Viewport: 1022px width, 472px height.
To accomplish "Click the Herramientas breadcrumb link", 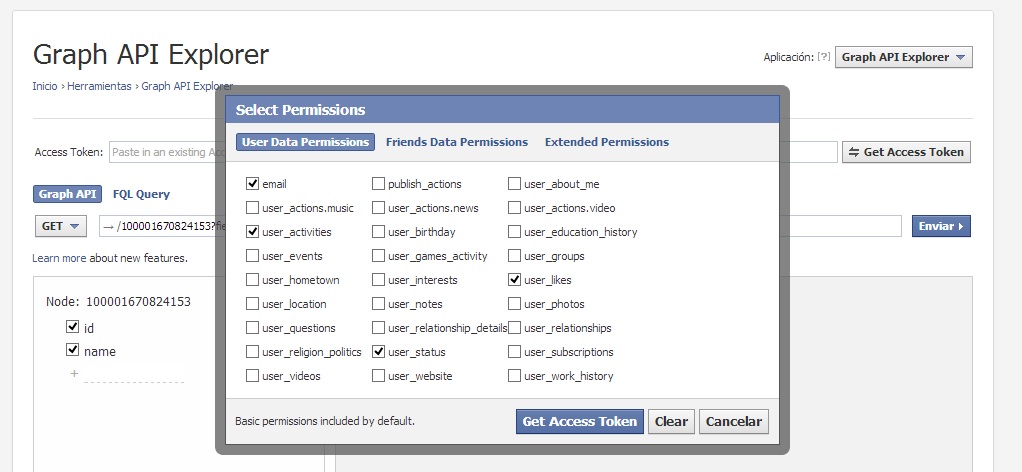I will 99,86.
